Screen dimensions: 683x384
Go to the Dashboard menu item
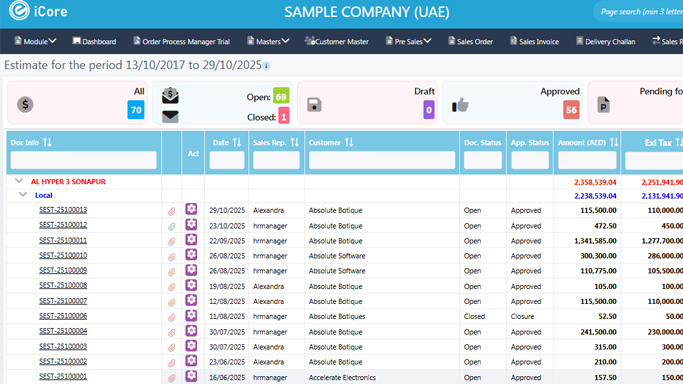[94, 41]
